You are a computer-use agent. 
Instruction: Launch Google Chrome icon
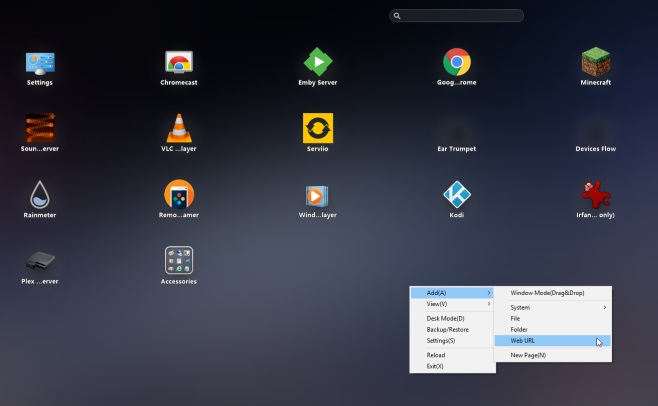click(457, 64)
